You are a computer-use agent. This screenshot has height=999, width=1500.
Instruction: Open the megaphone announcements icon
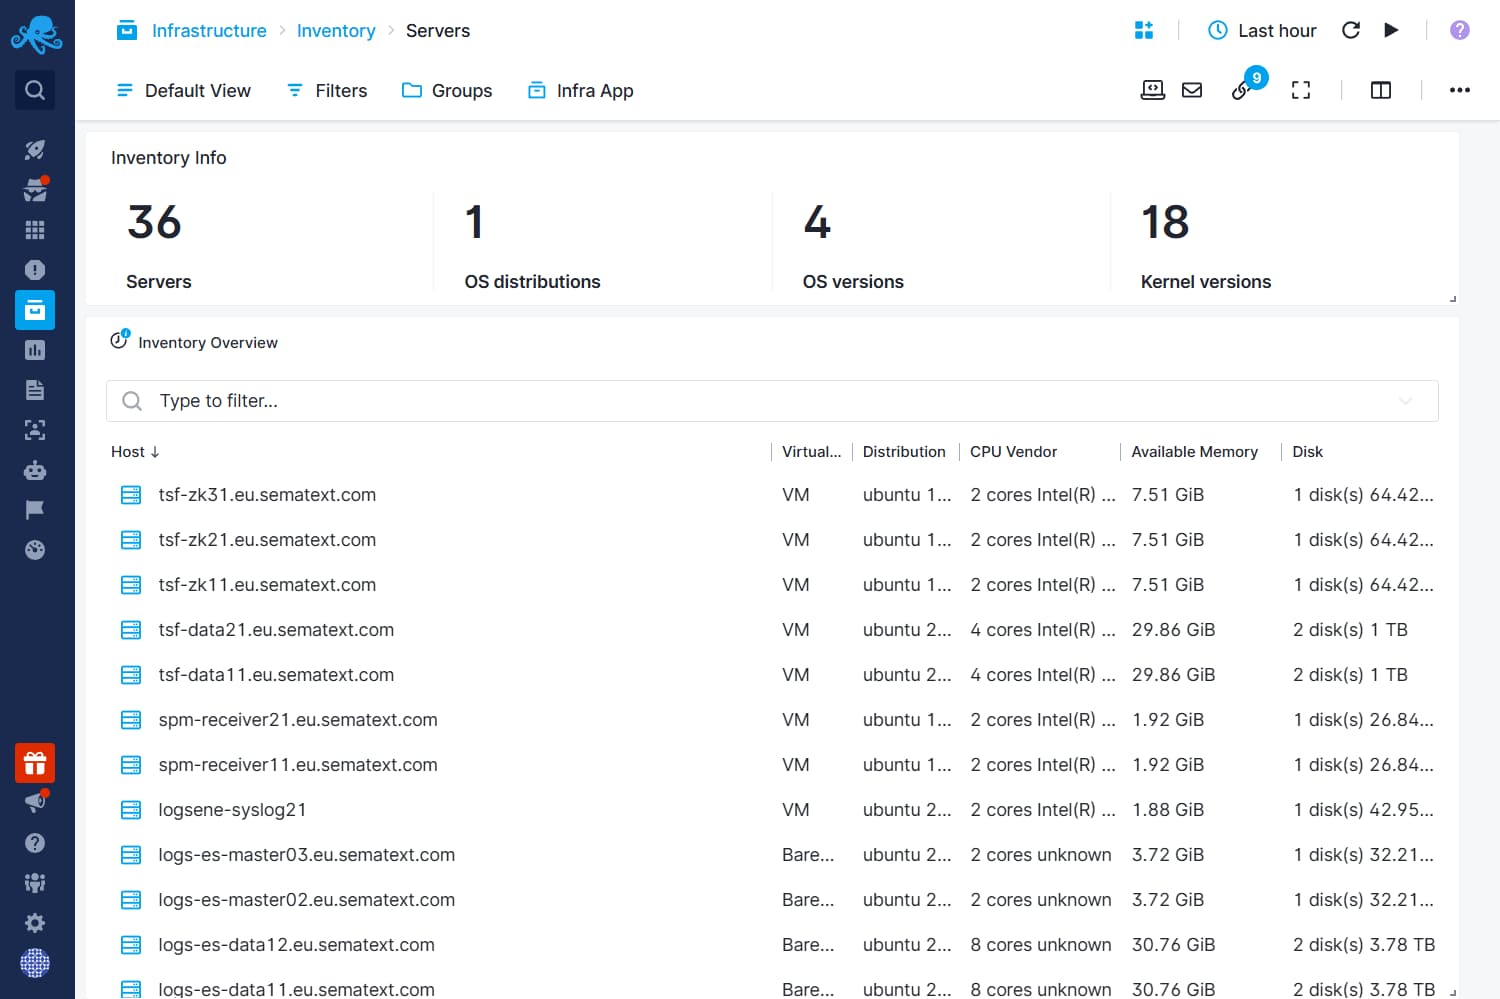tap(35, 802)
